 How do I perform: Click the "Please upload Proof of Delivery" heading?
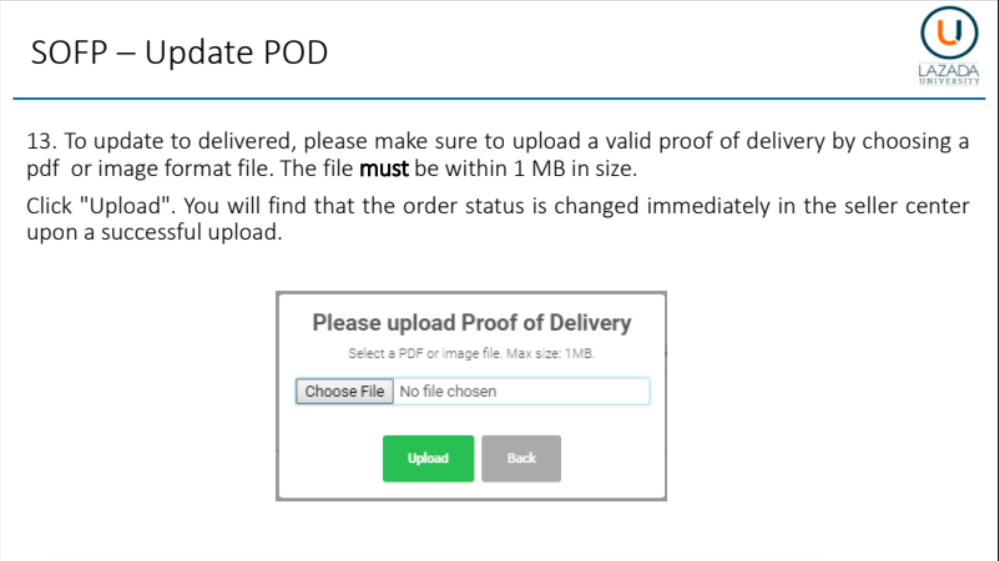pos(471,323)
